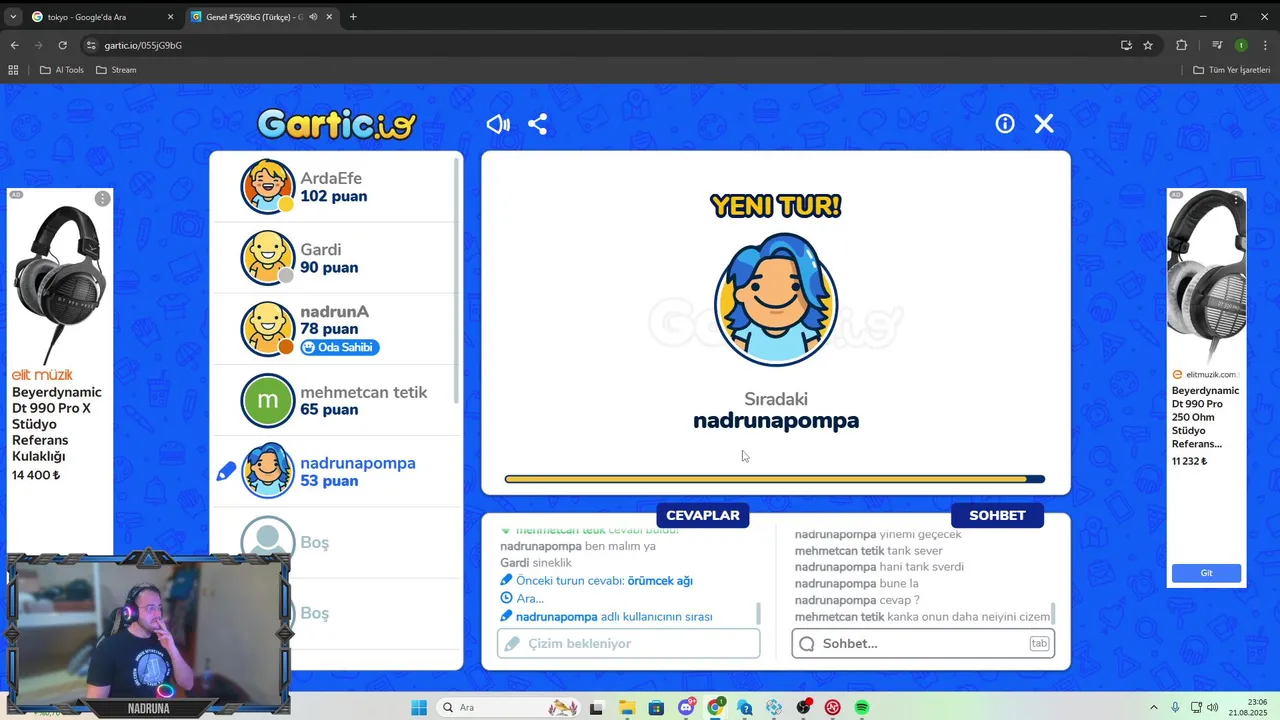Open the room info icon
The height and width of the screenshot is (720, 1280).
pyautogui.click(x=1005, y=123)
